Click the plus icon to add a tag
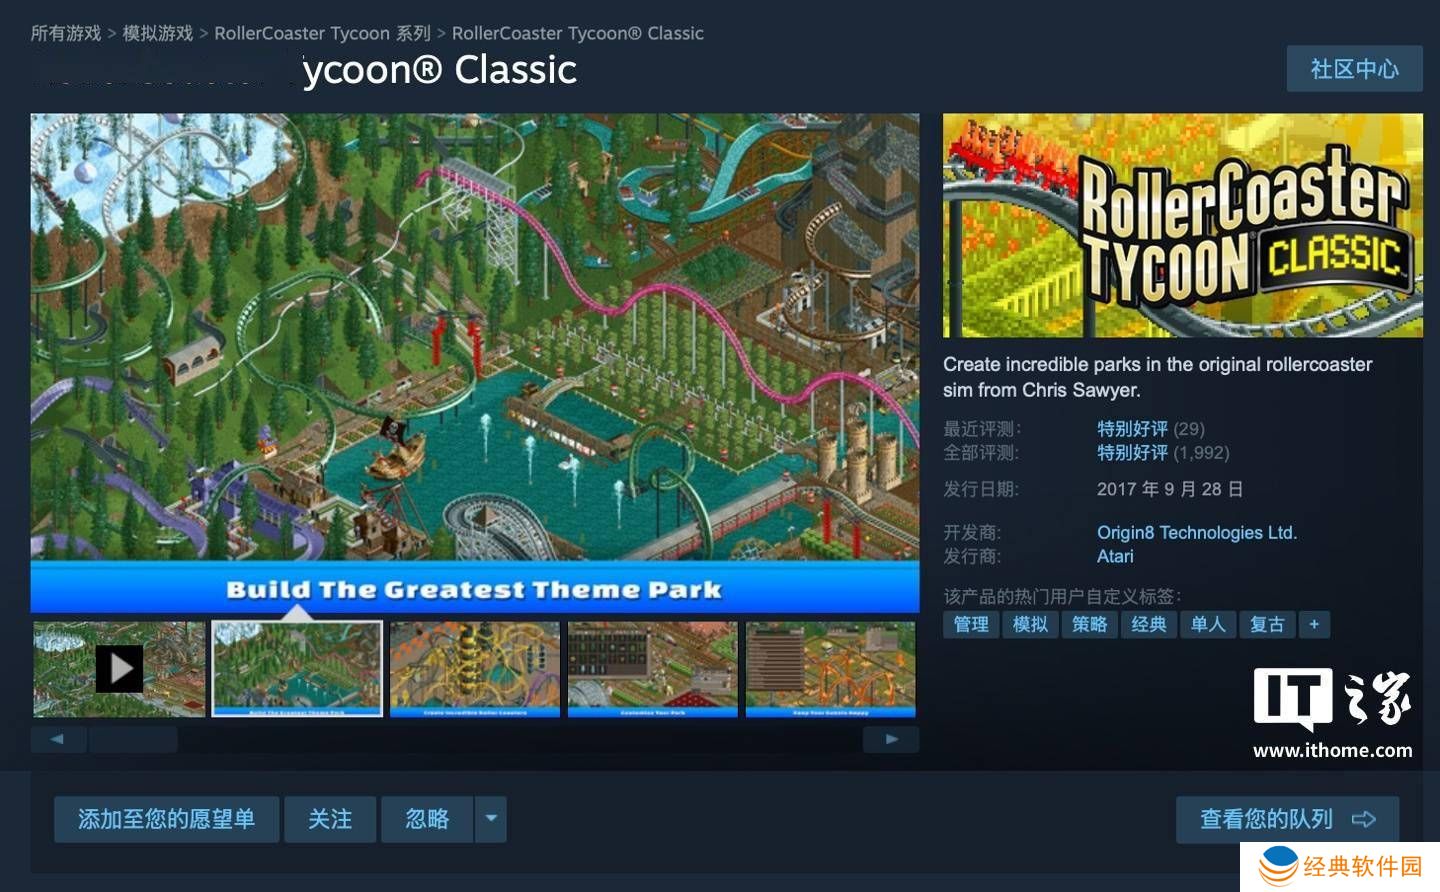This screenshot has height=892, width=1440. [x=1314, y=624]
